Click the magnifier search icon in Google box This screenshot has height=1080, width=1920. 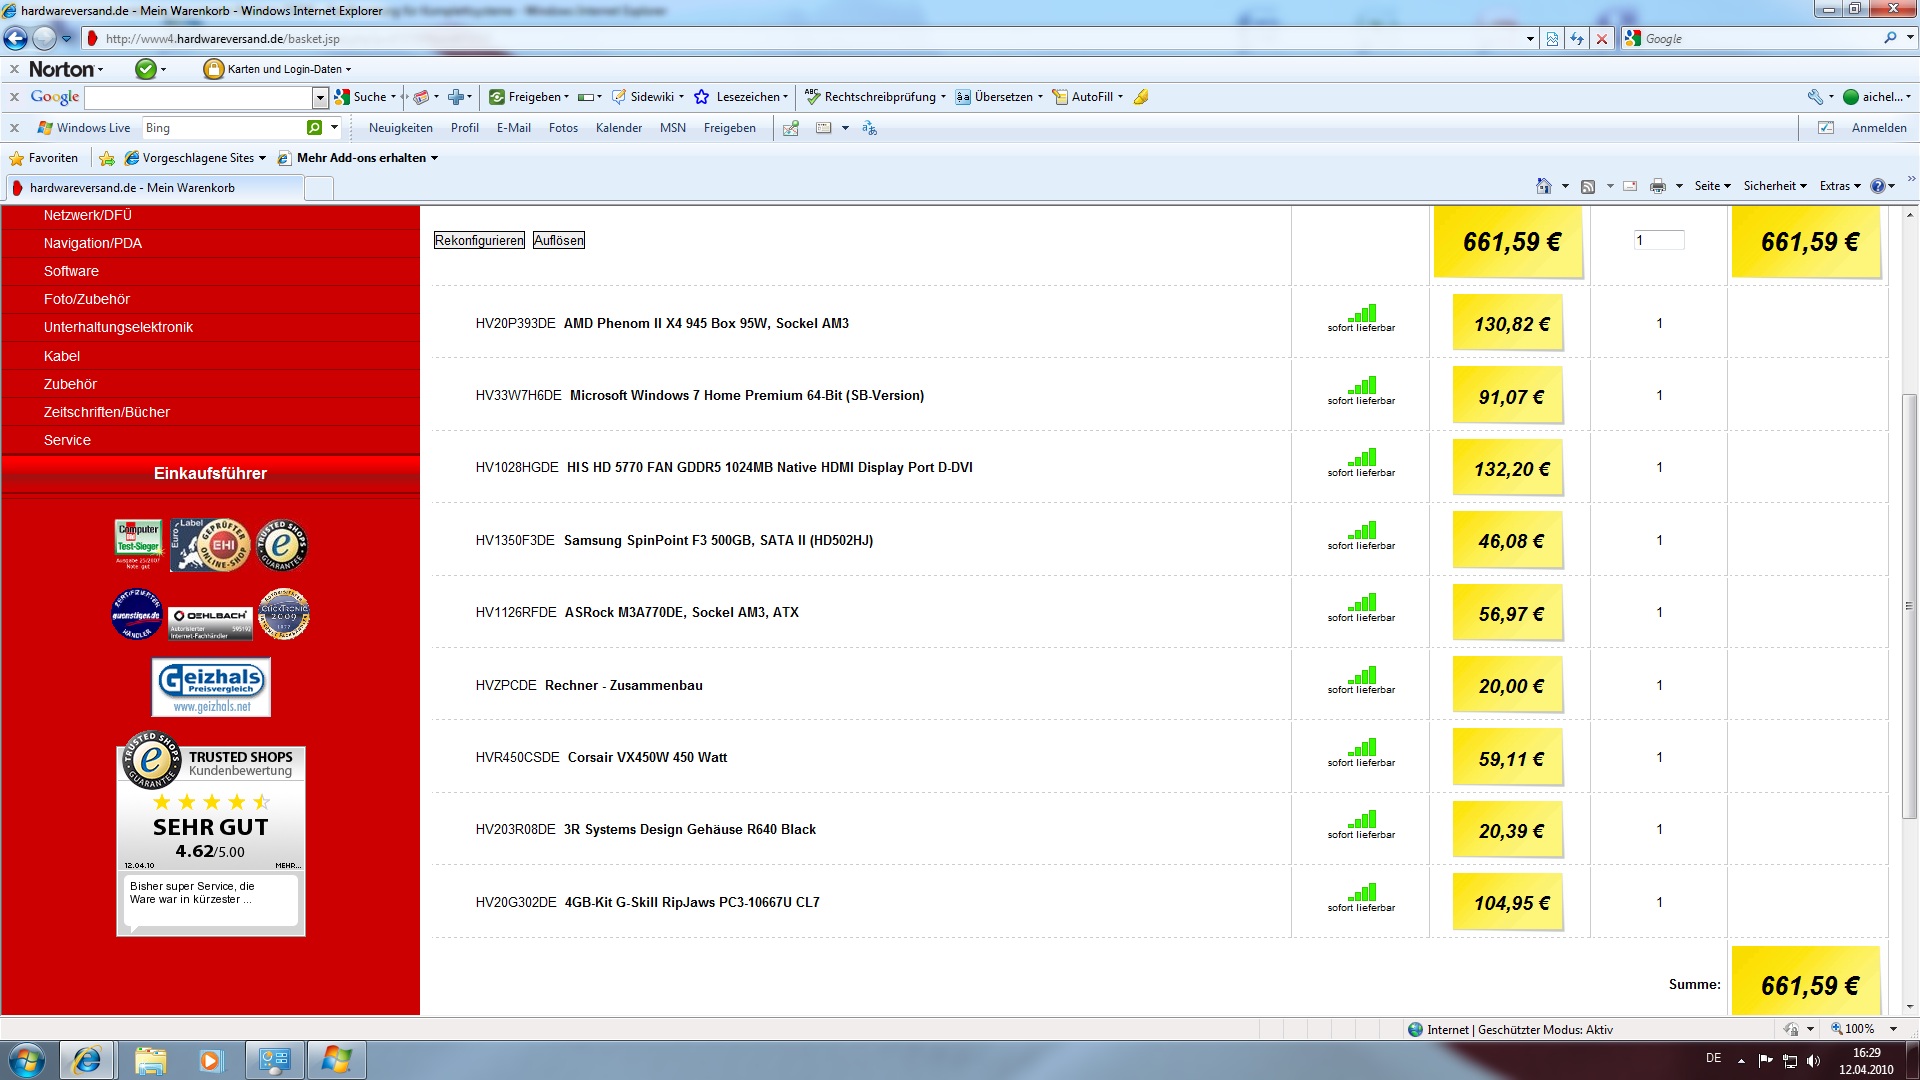pyautogui.click(x=1890, y=38)
